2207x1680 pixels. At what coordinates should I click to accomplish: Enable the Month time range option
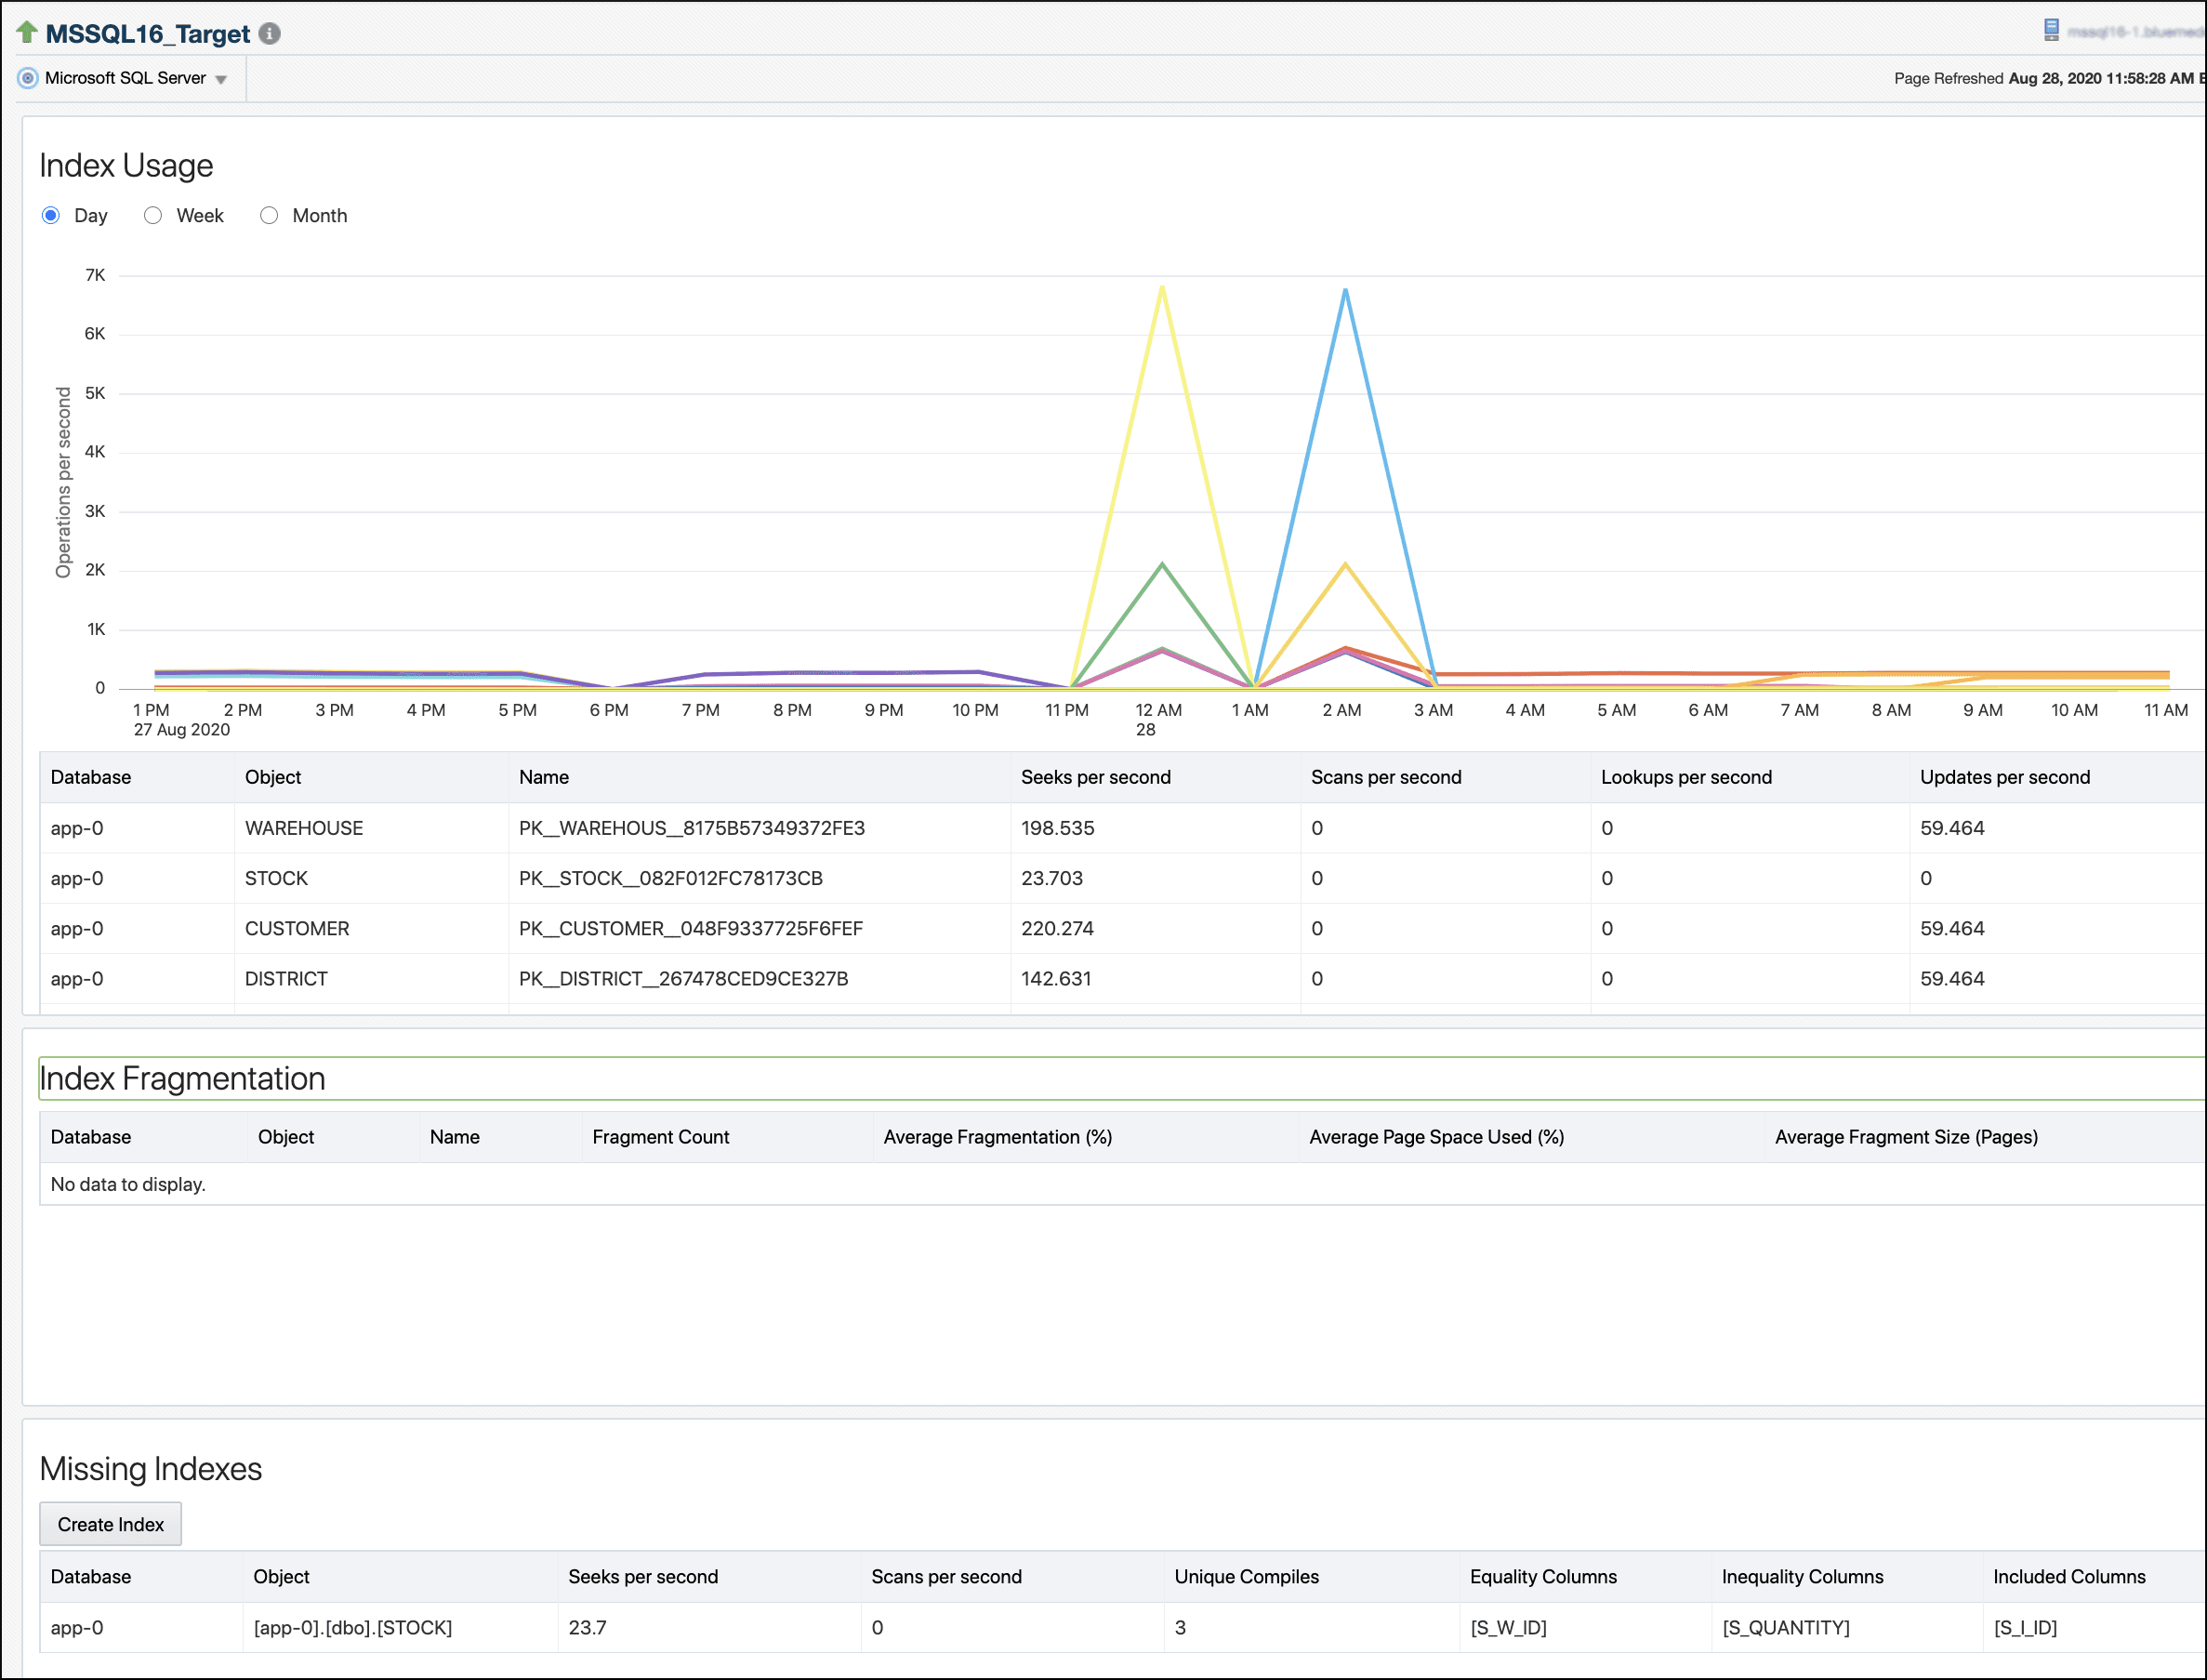click(x=268, y=214)
